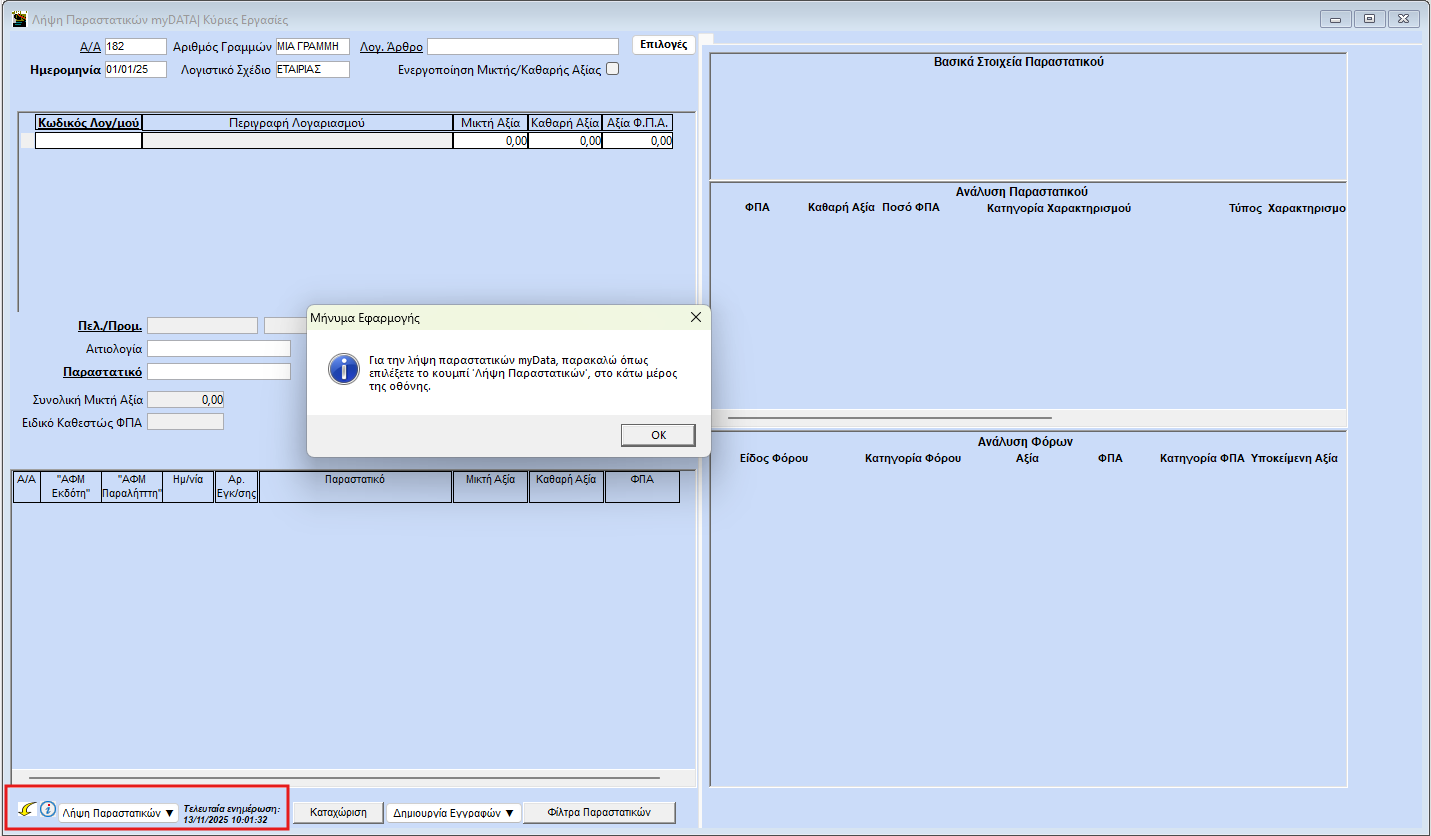This screenshot has width=1431, height=836.
Task: Open Φίλτρα Παραστατικών
Action: pyautogui.click(x=599, y=812)
